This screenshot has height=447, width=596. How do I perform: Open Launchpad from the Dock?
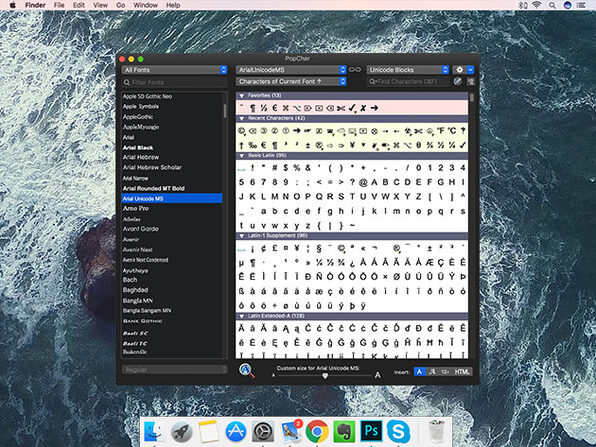182,432
